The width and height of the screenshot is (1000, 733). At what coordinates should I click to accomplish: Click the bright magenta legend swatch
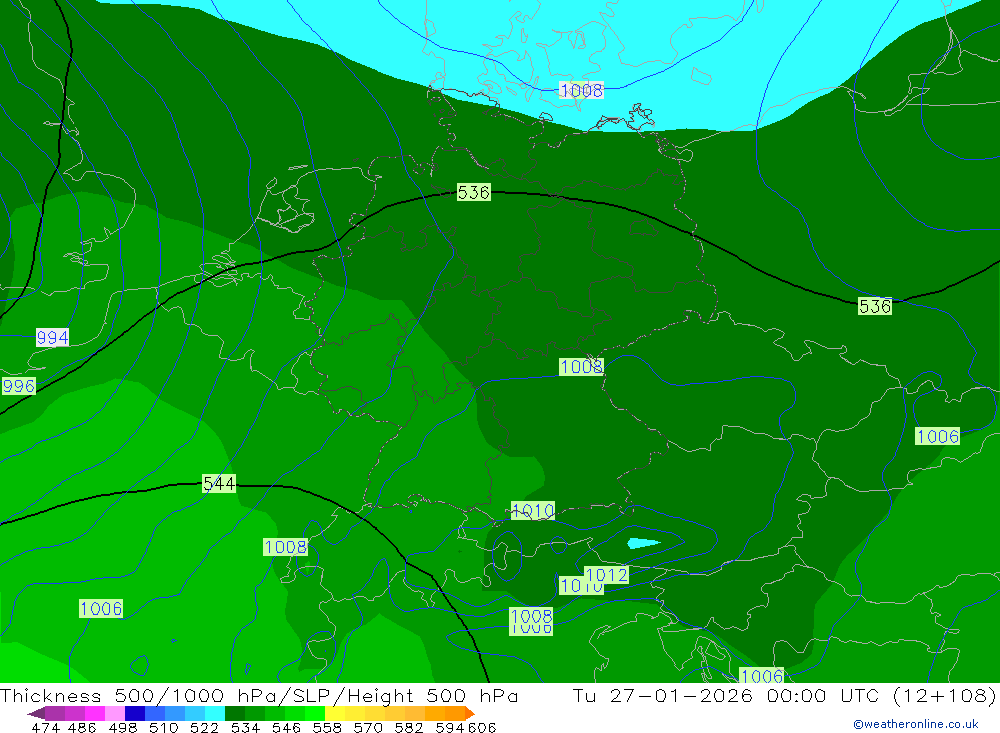coord(95,713)
